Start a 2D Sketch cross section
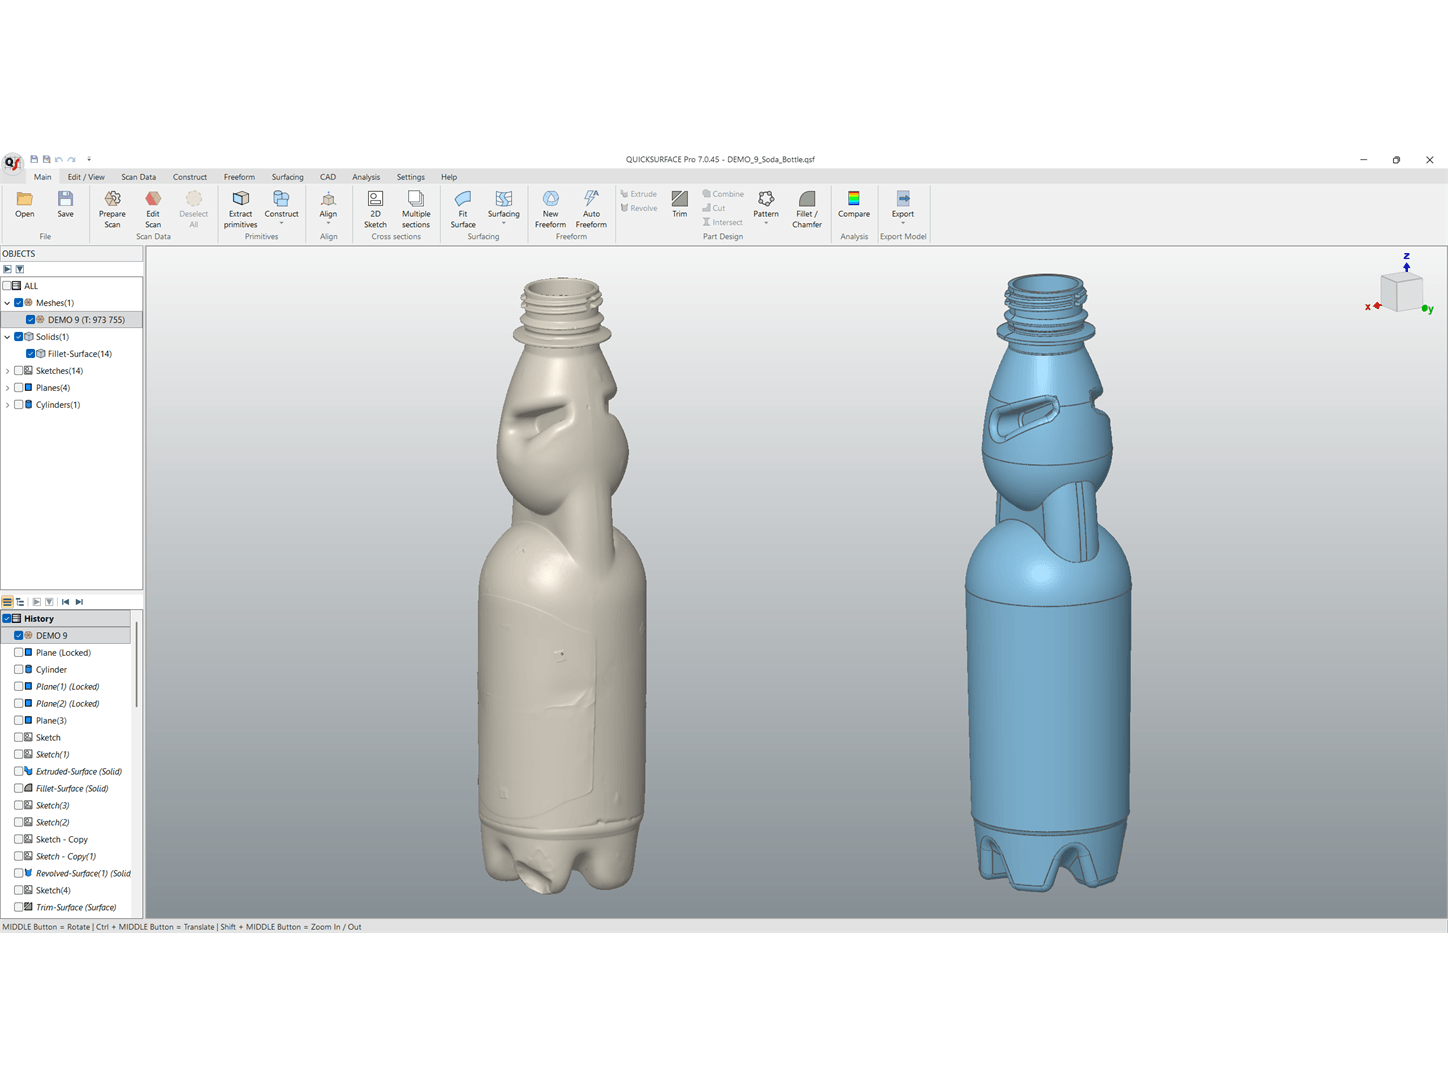1448x1086 pixels. (375, 209)
